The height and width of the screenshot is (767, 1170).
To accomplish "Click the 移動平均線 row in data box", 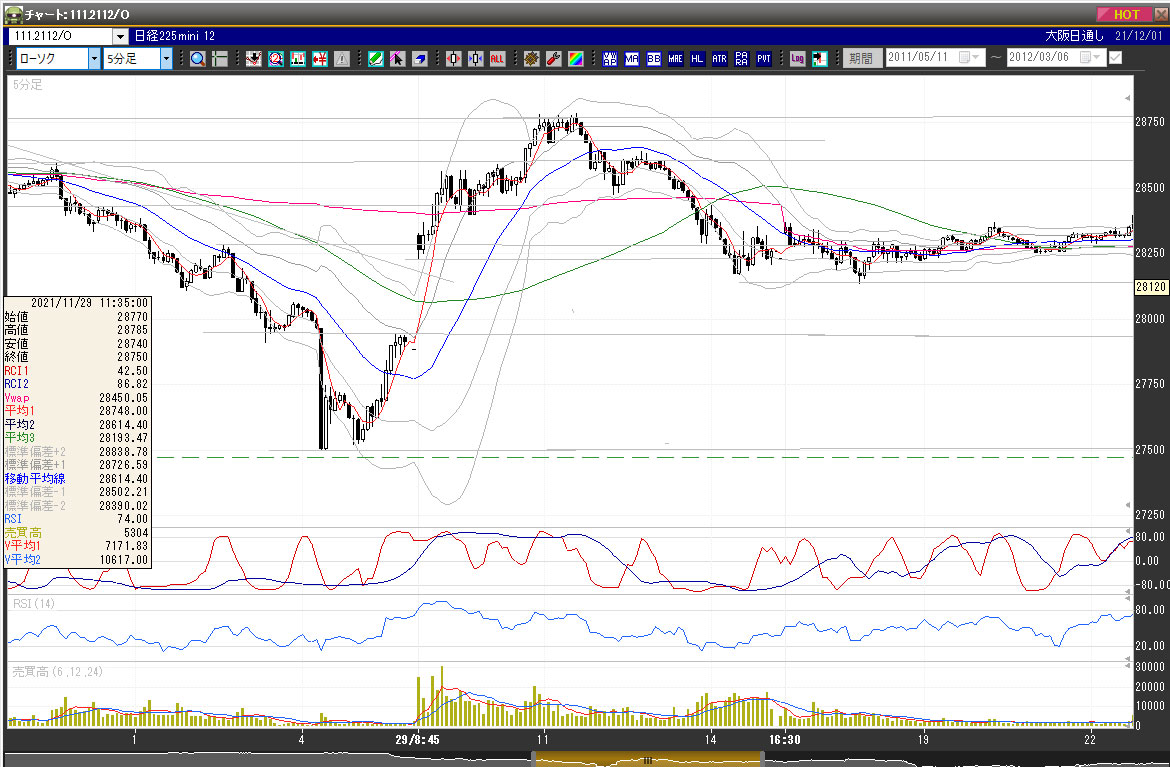I will (x=77, y=478).
